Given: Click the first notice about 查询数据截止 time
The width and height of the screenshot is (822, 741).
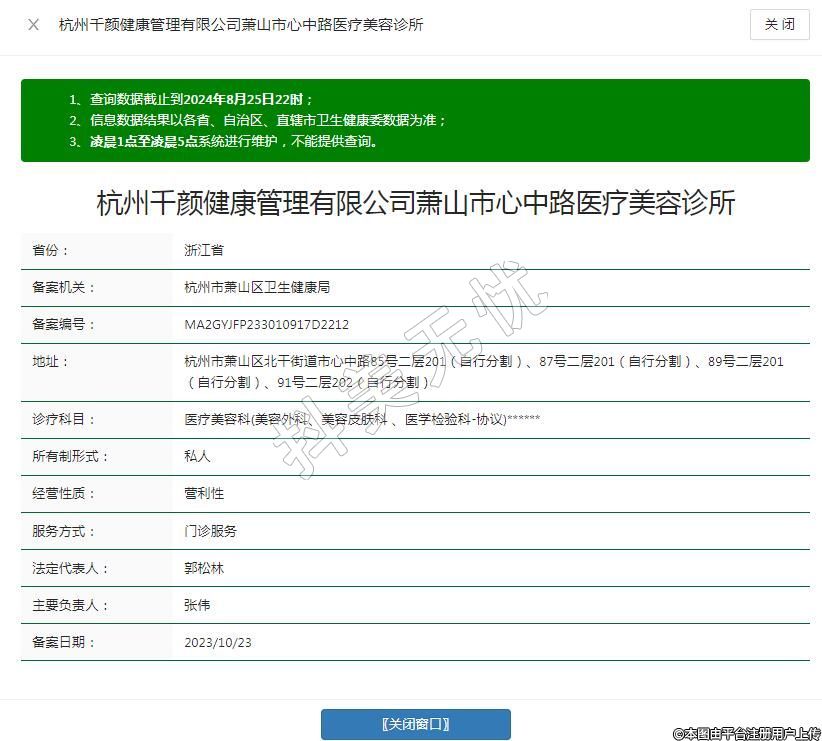Looking at the screenshot, I should [202, 99].
